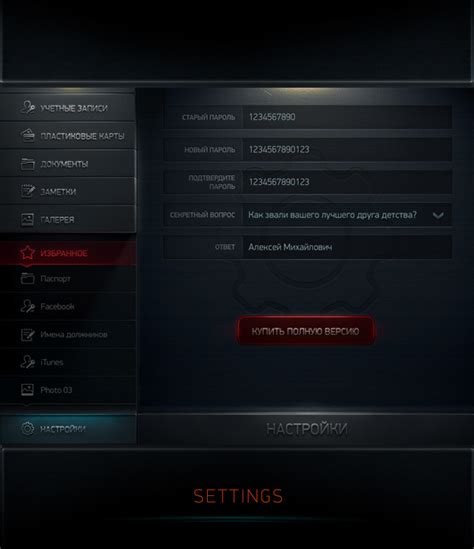Open the Секретный вопрос combo box text
The width and height of the screenshot is (474, 549).
333,215
